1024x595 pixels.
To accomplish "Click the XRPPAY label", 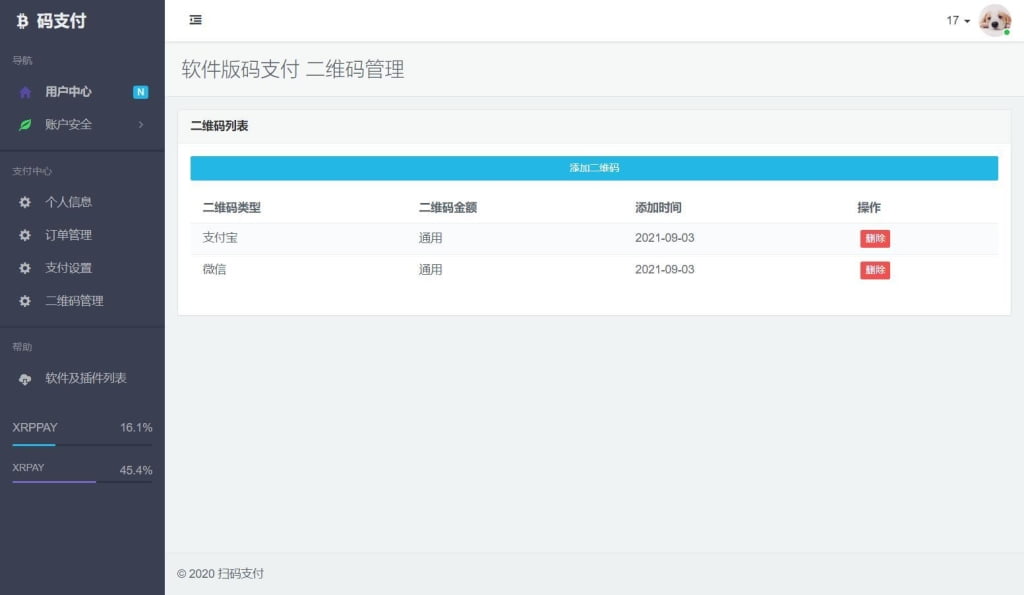I will [x=35, y=427].
